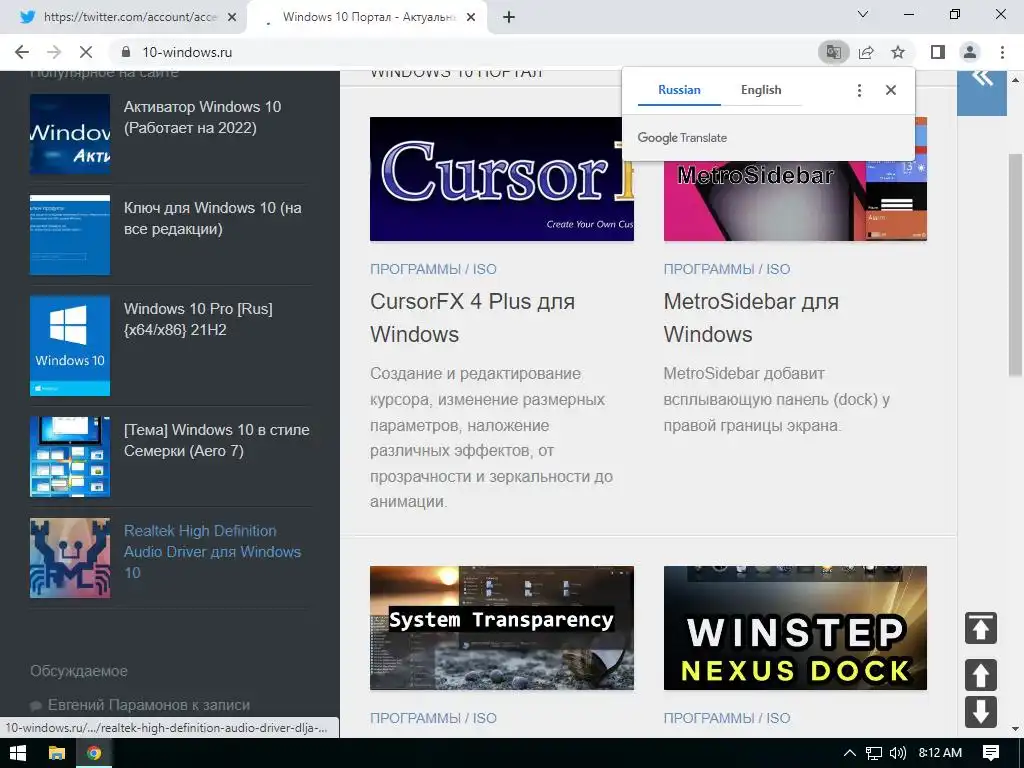Viewport: 1024px width, 768px height.
Task: Open the Активатор Windows 10 article
Action: point(202,117)
